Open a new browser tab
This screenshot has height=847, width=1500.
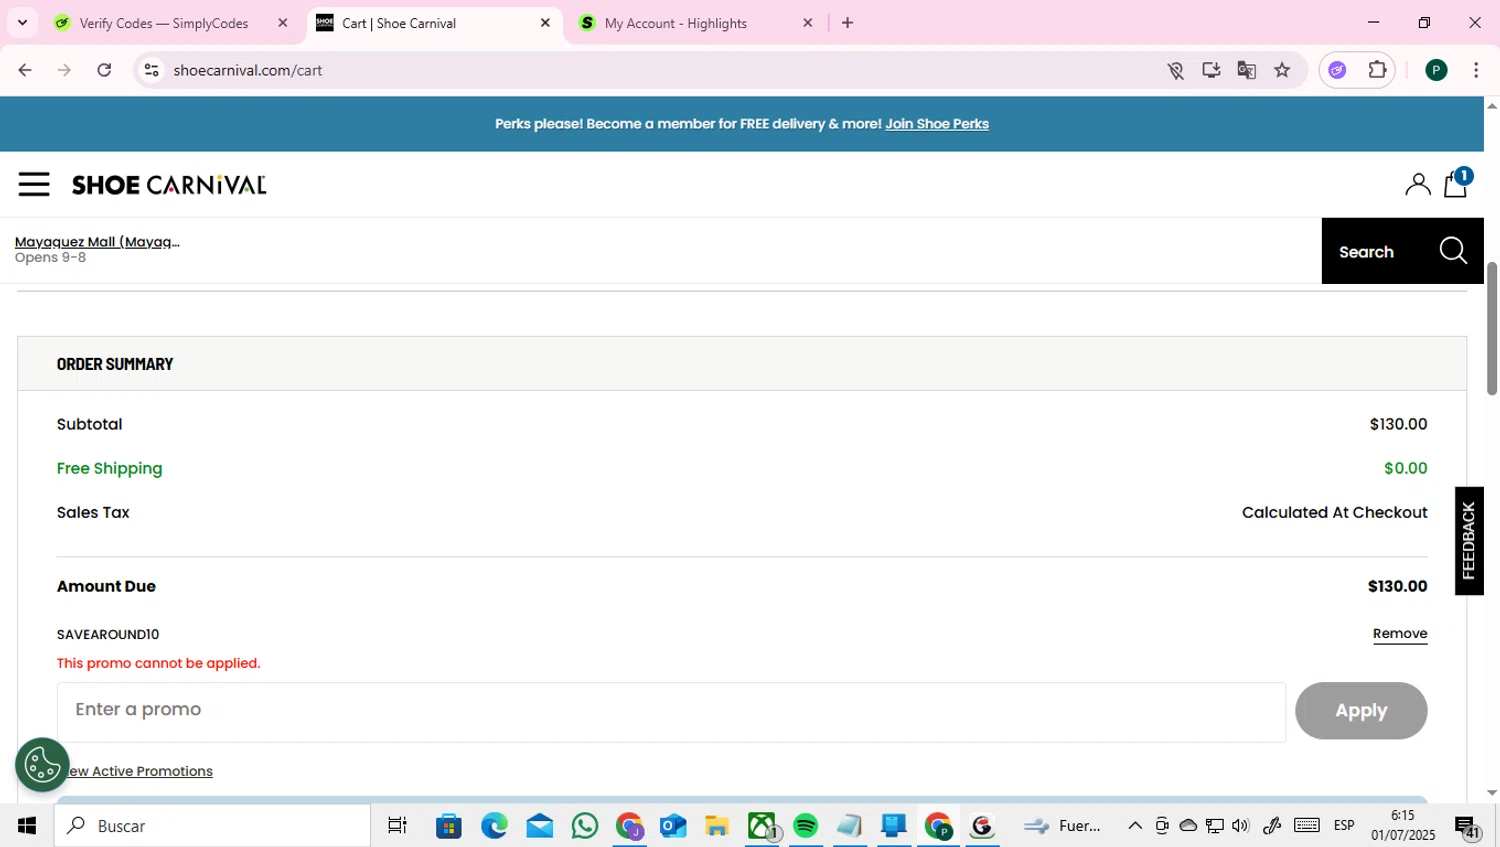[848, 23]
